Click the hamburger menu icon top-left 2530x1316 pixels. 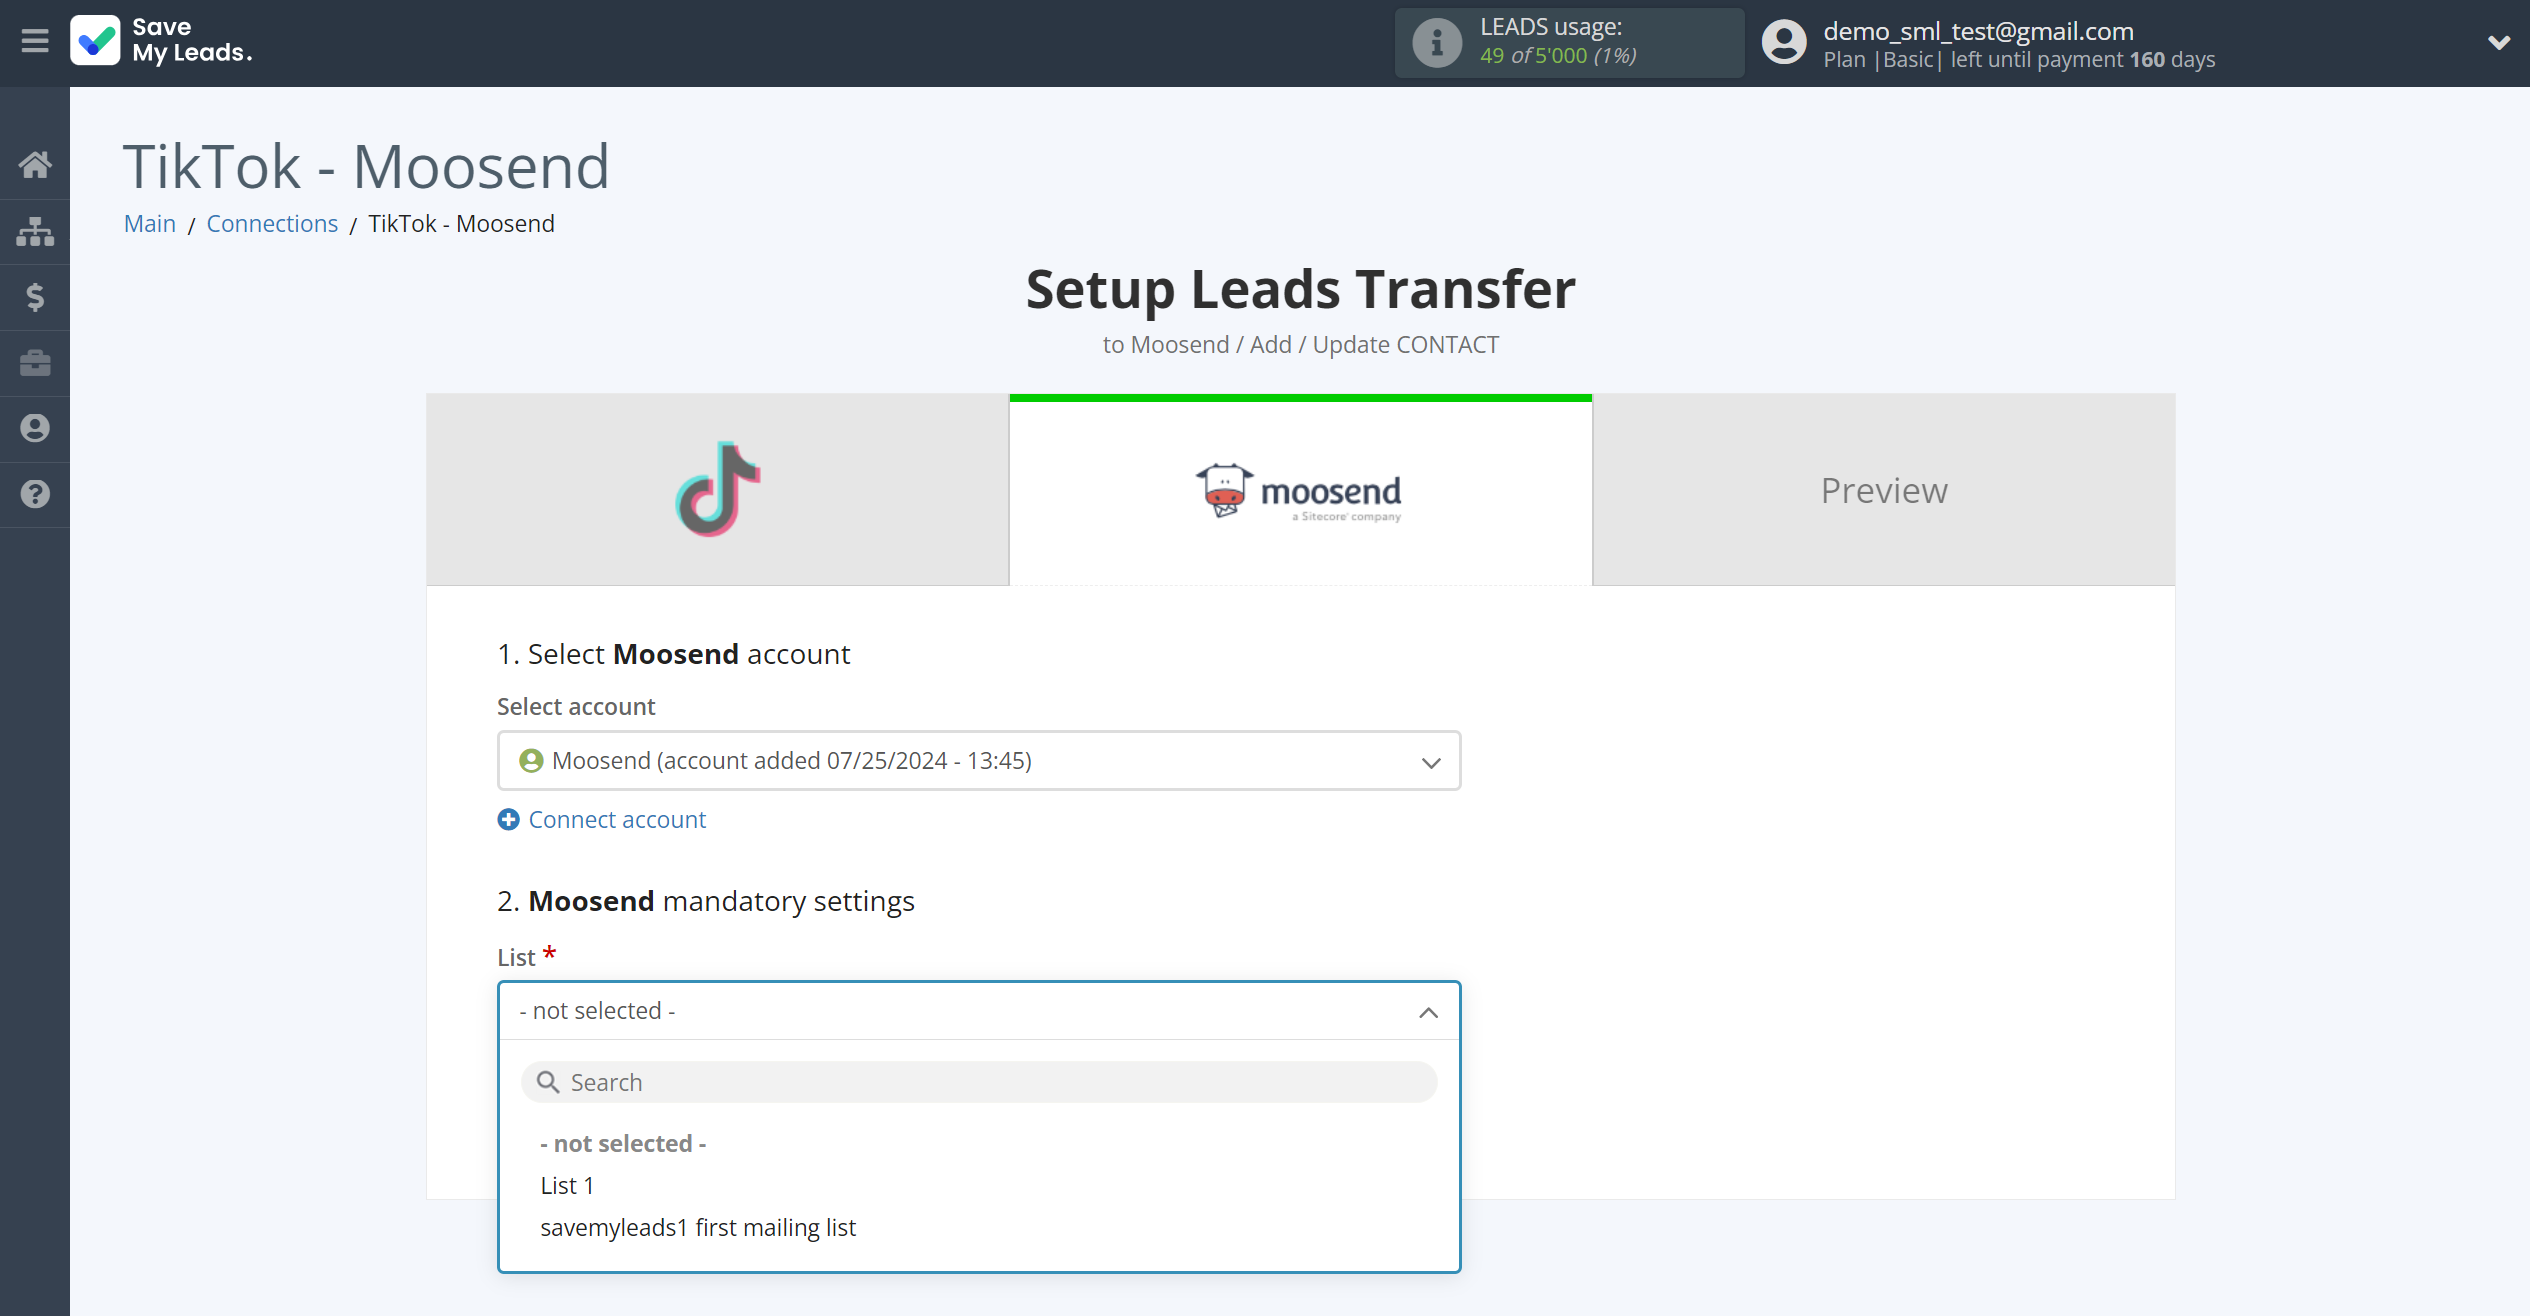click(x=33, y=40)
